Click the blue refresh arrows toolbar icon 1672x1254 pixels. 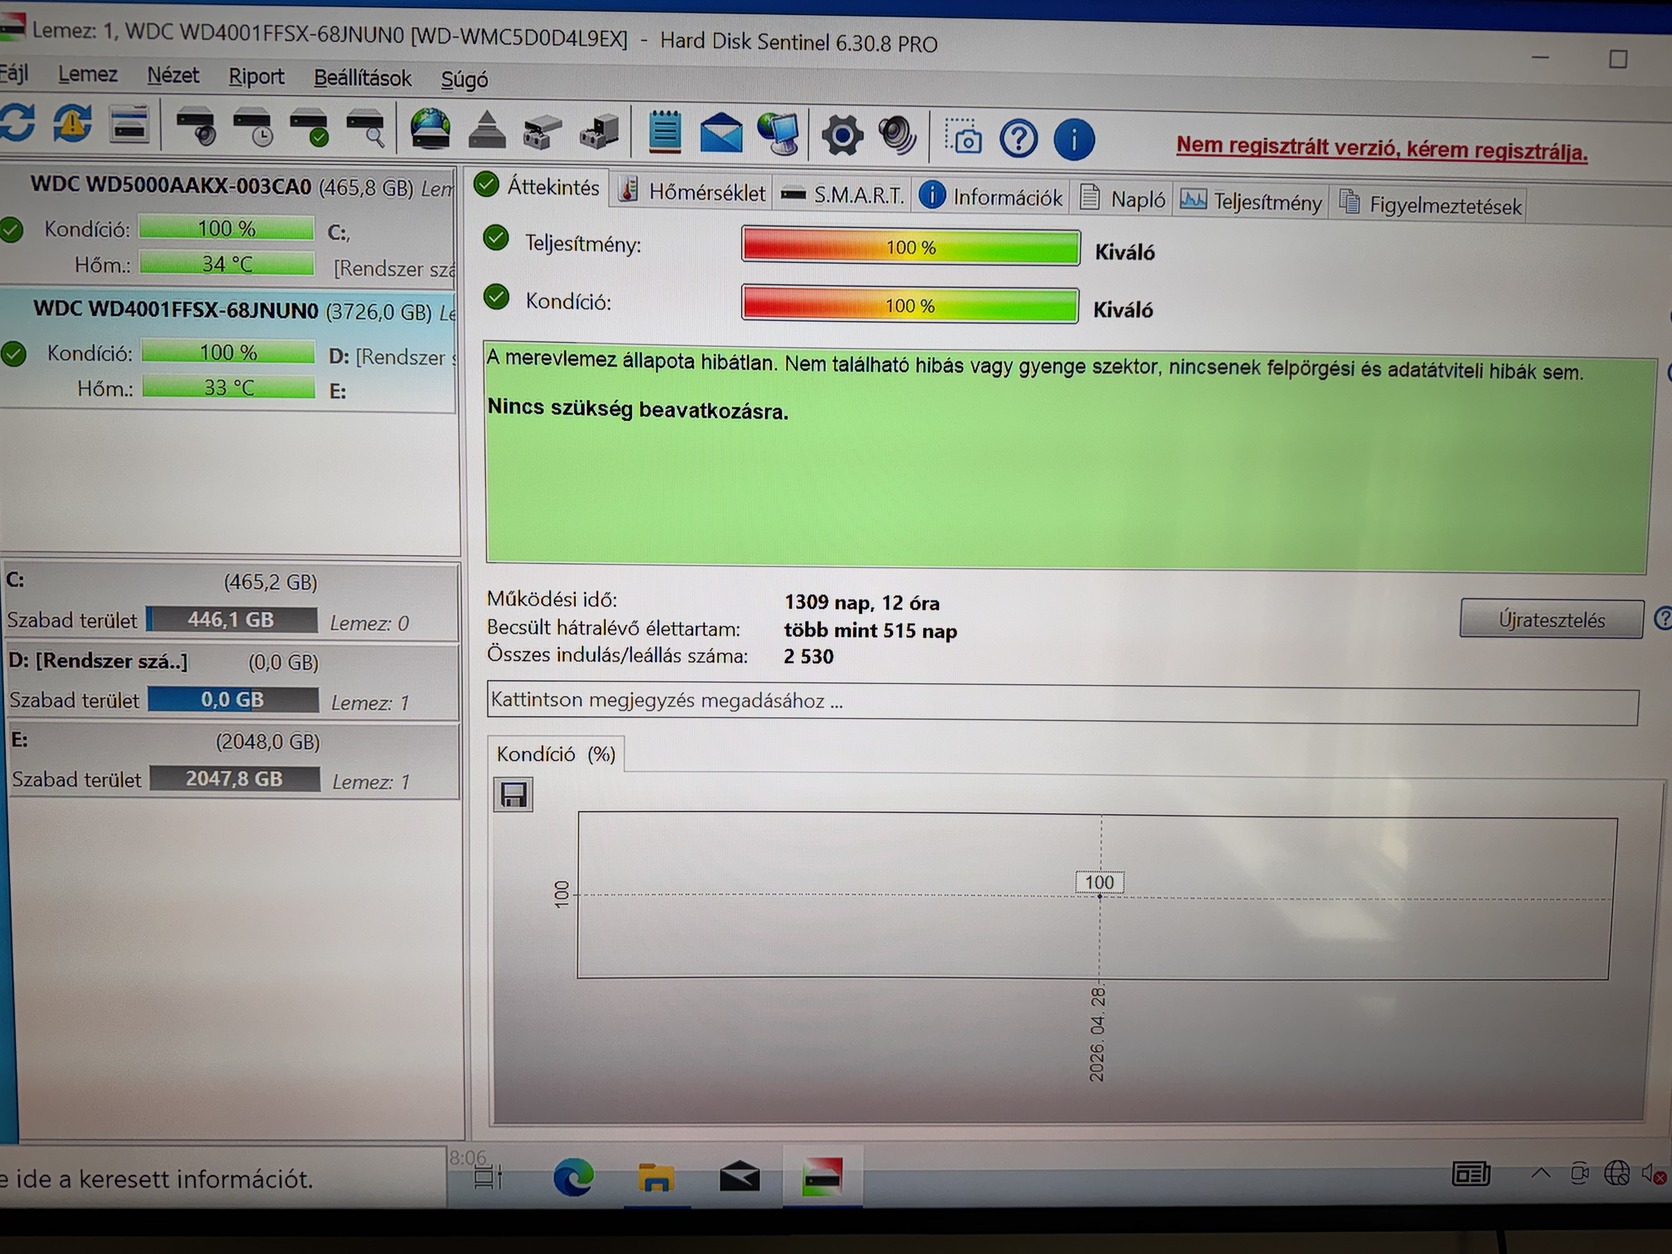[17, 123]
